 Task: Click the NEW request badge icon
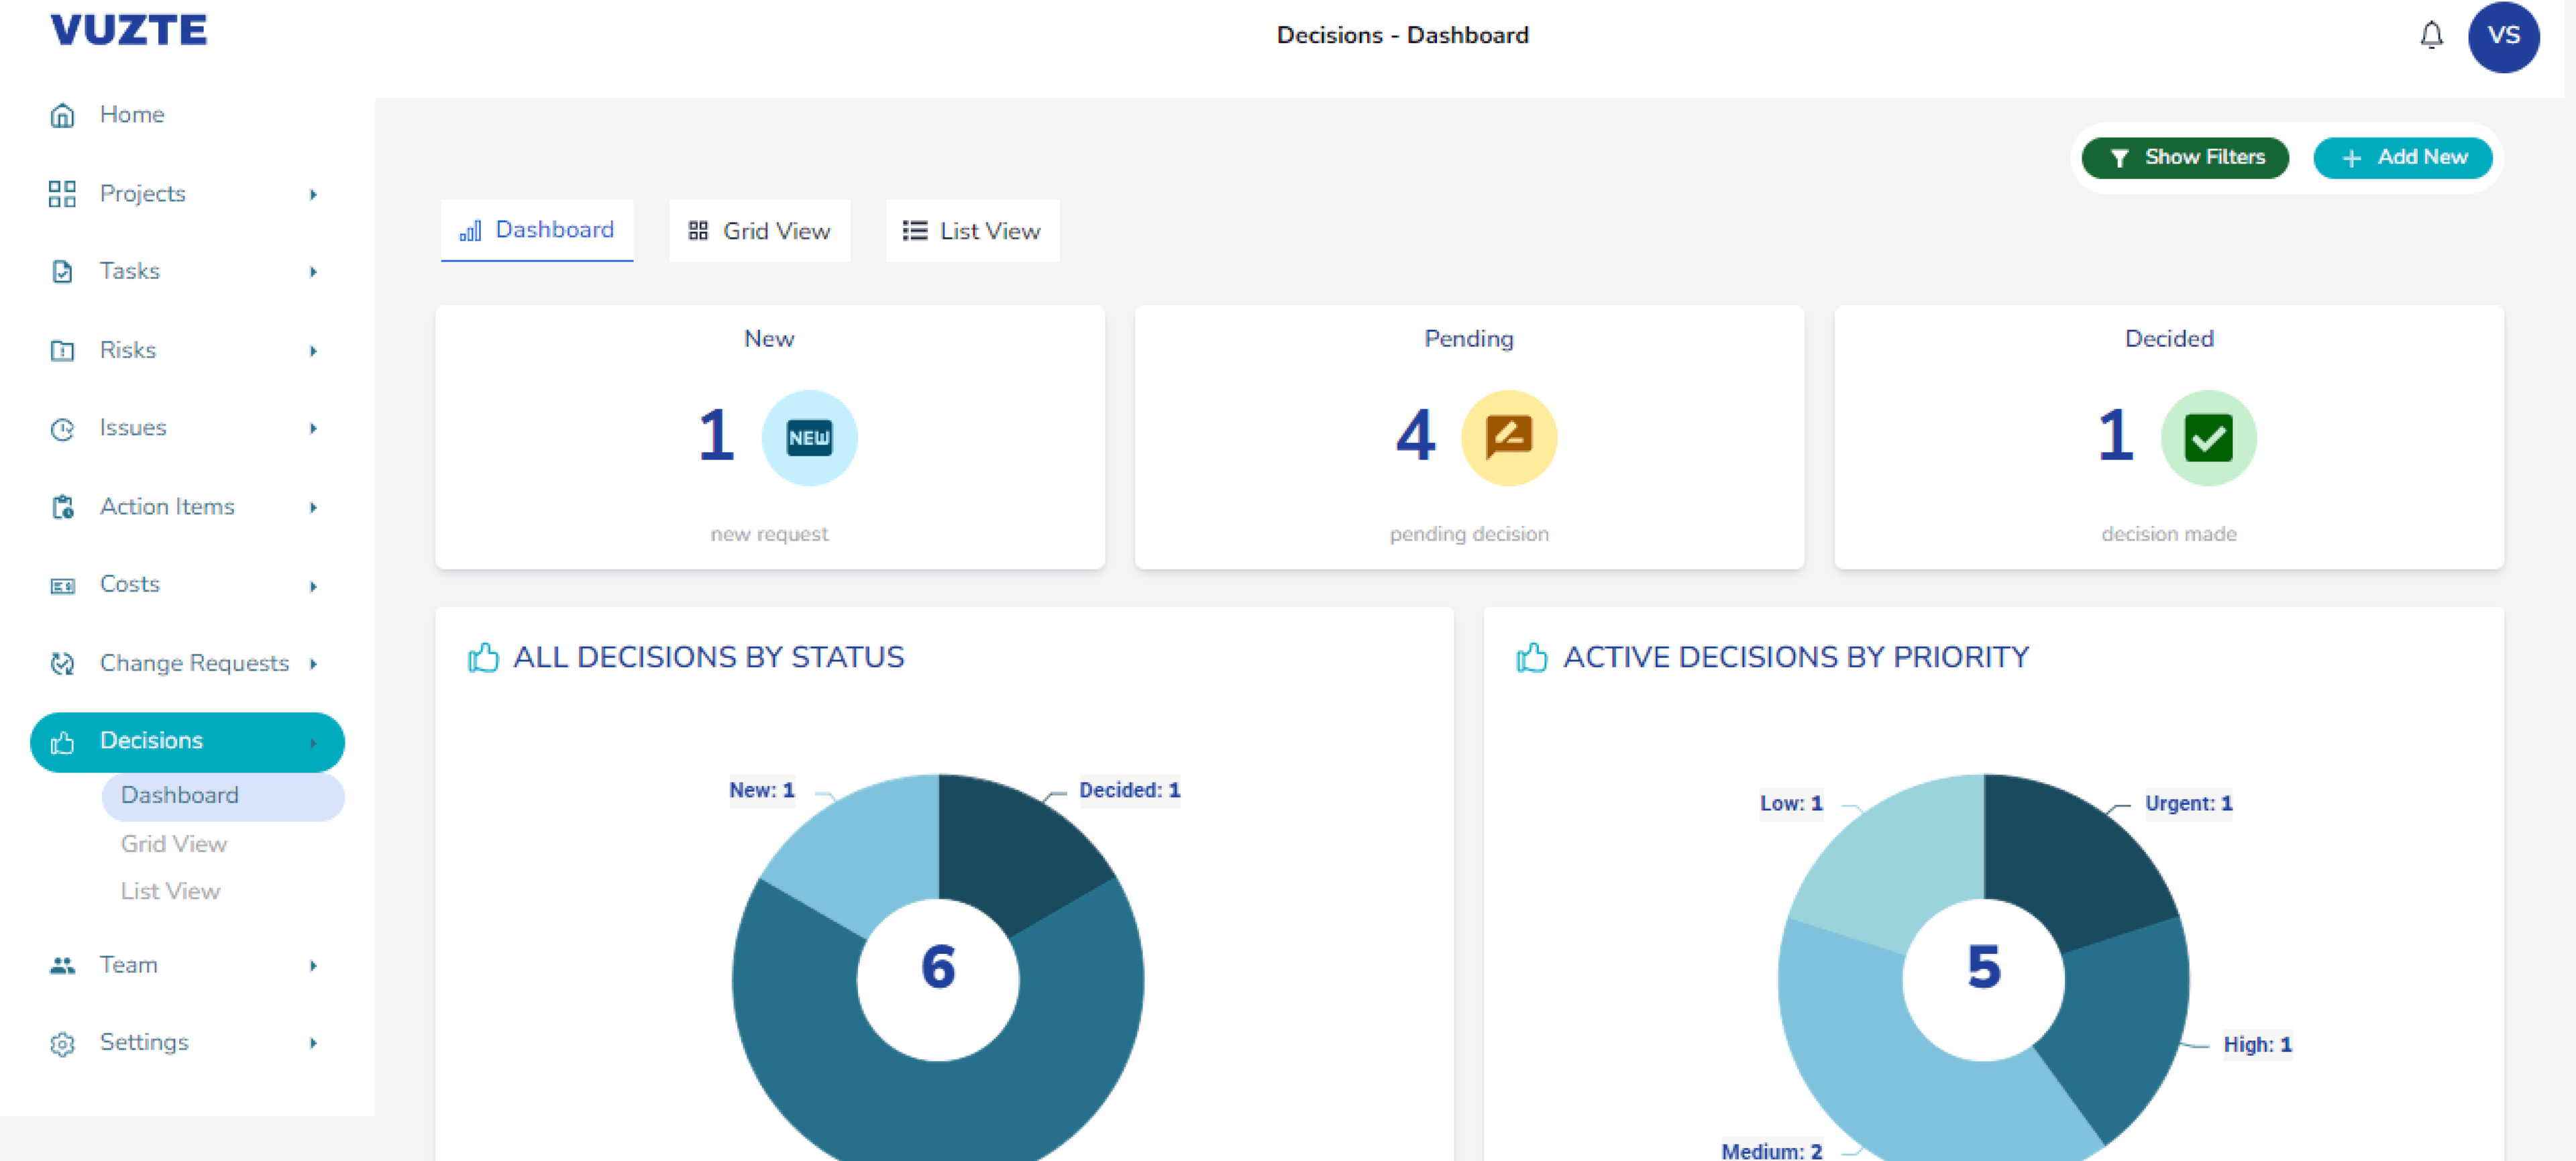809,438
